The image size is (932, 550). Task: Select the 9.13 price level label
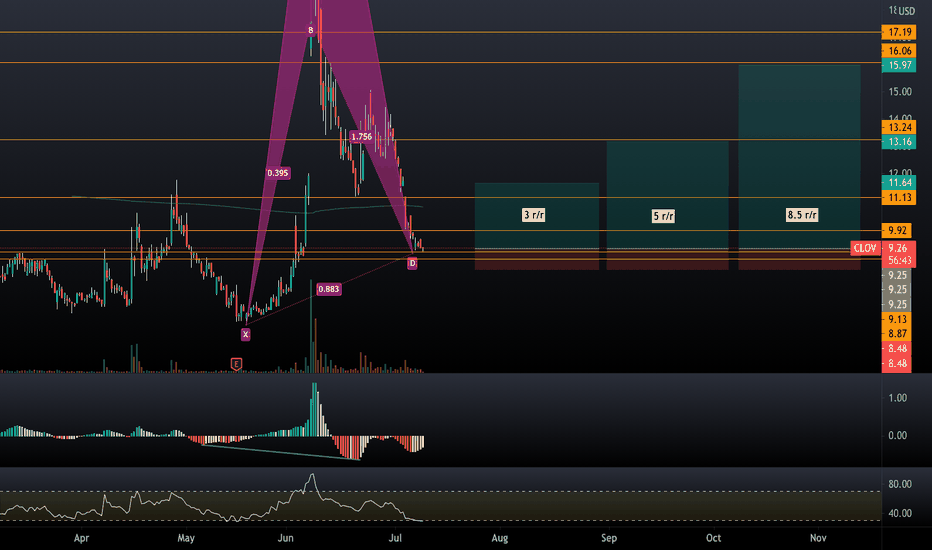click(896, 319)
